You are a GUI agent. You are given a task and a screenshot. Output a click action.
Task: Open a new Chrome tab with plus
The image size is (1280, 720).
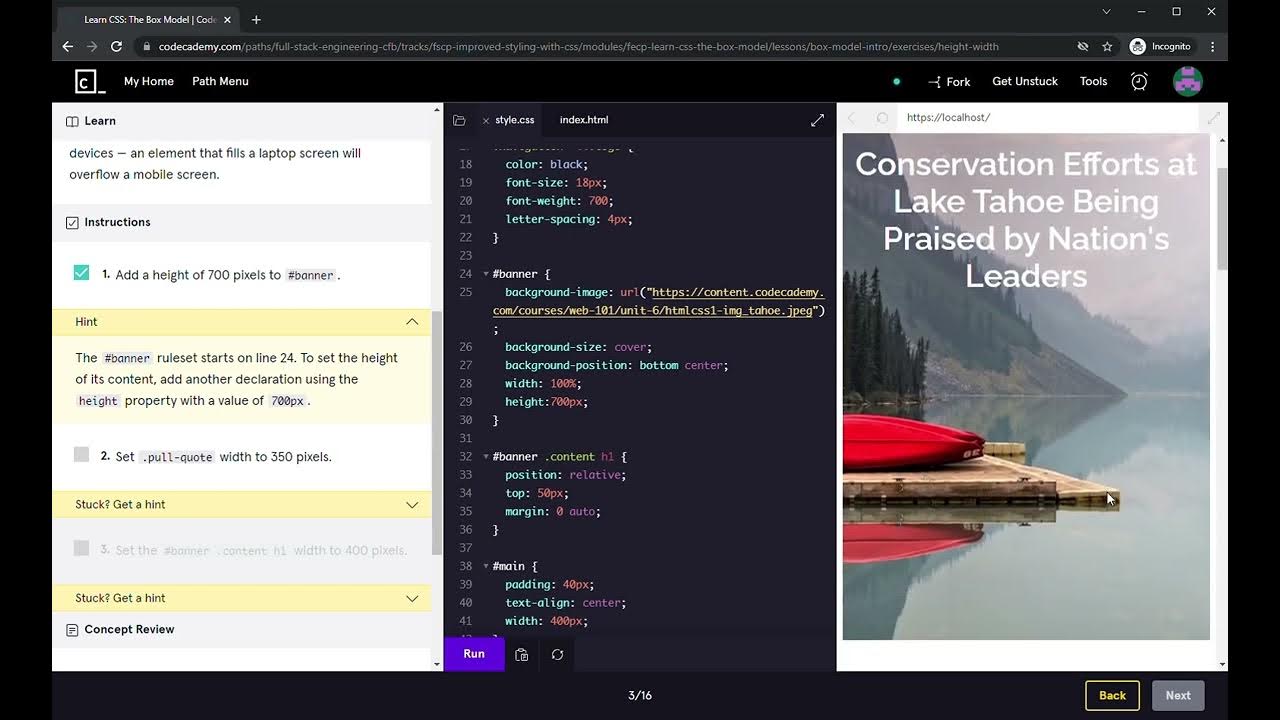(256, 19)
